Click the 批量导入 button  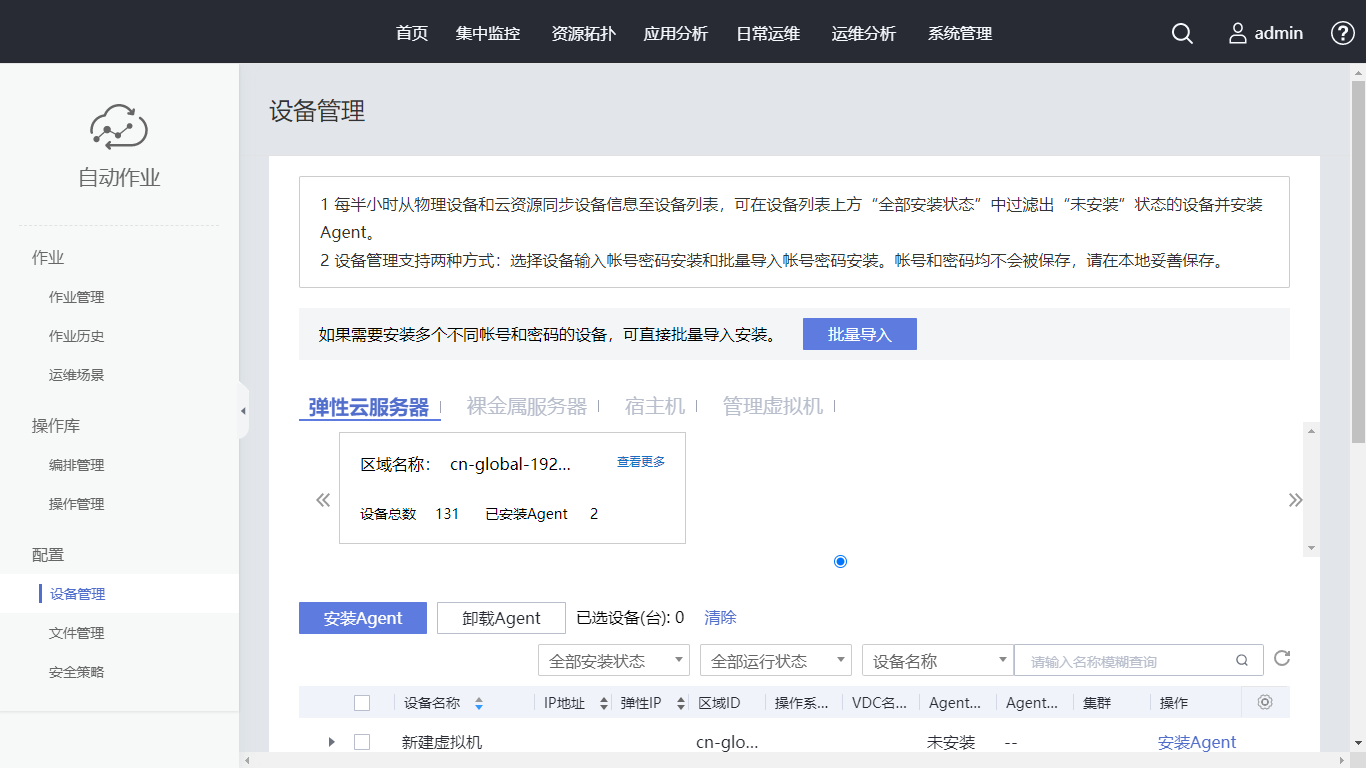click(x=859, y=334)
